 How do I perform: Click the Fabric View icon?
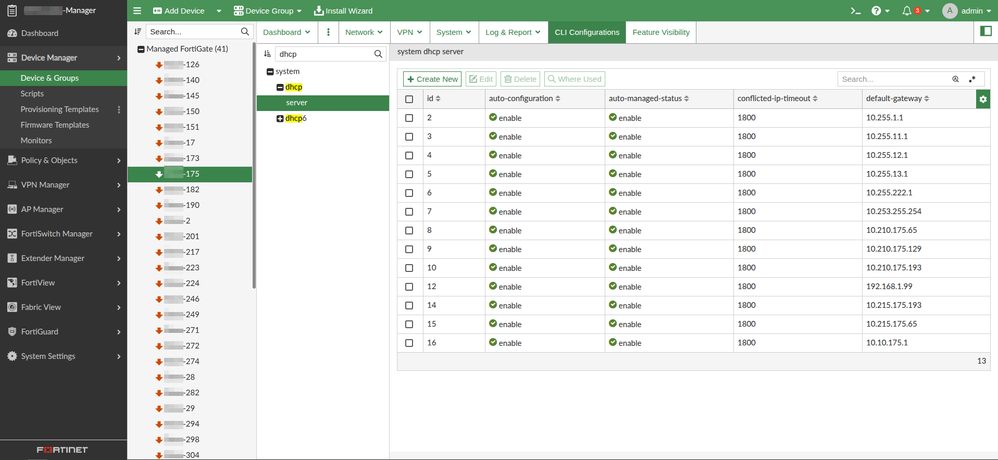point(11,307)
